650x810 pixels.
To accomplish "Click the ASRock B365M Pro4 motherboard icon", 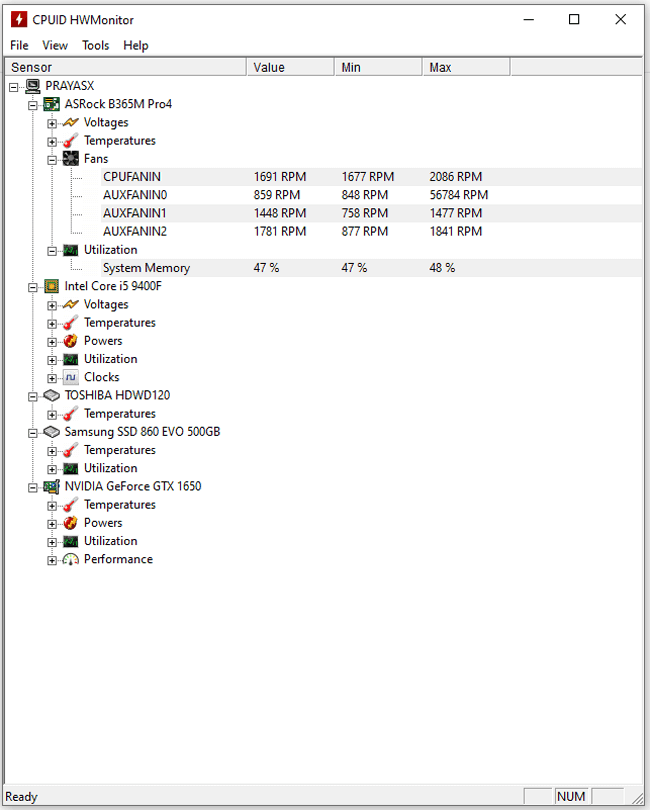I will (x=52, y=104).
